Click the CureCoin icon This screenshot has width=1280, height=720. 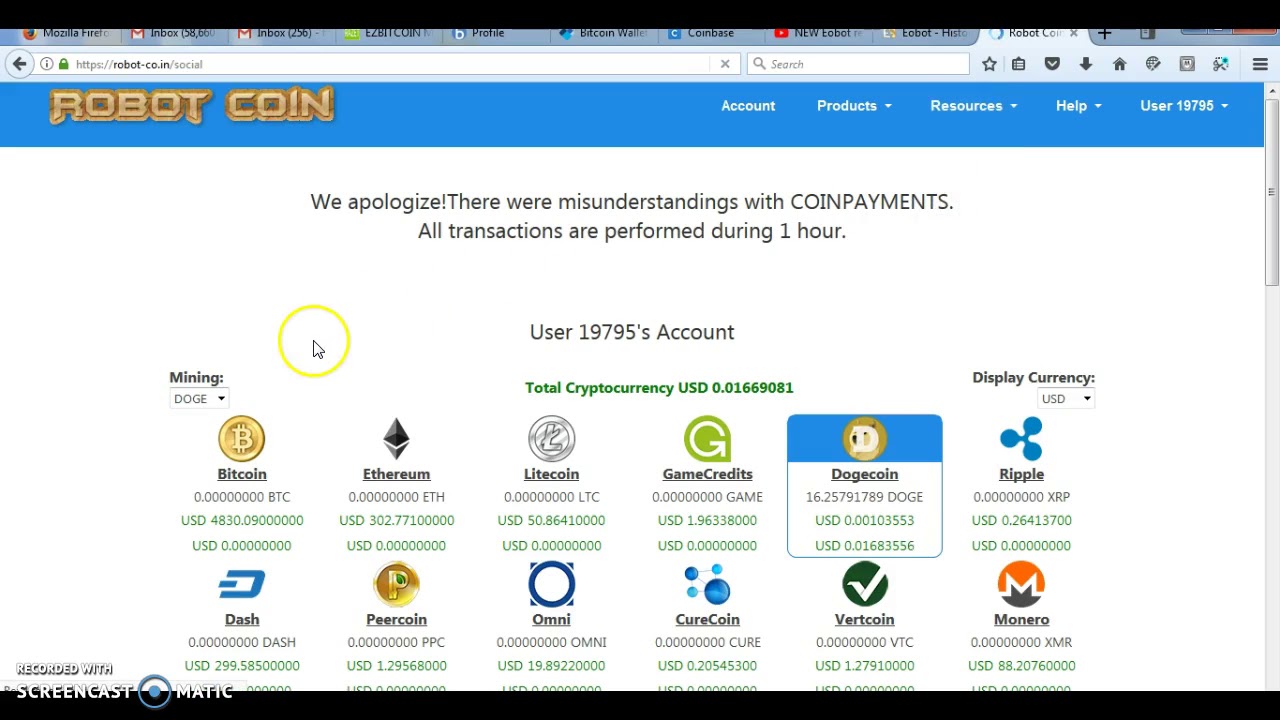click(x=707, y=585)
